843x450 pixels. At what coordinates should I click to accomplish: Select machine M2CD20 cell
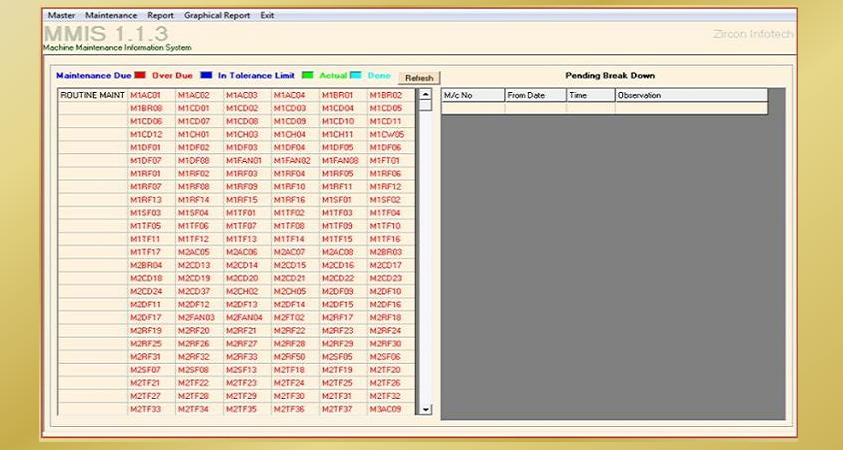247,278
